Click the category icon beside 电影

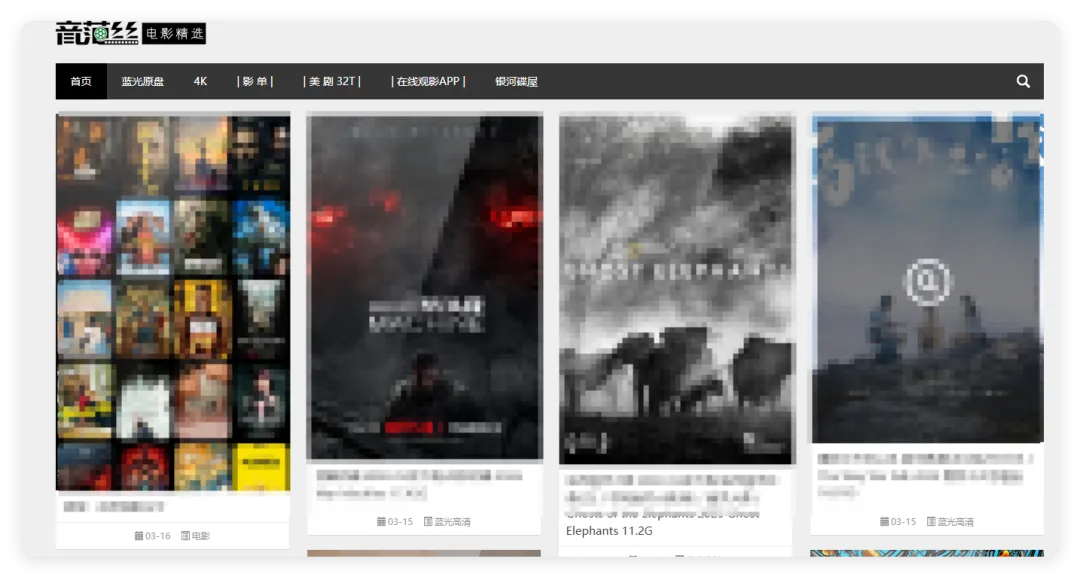185,536
